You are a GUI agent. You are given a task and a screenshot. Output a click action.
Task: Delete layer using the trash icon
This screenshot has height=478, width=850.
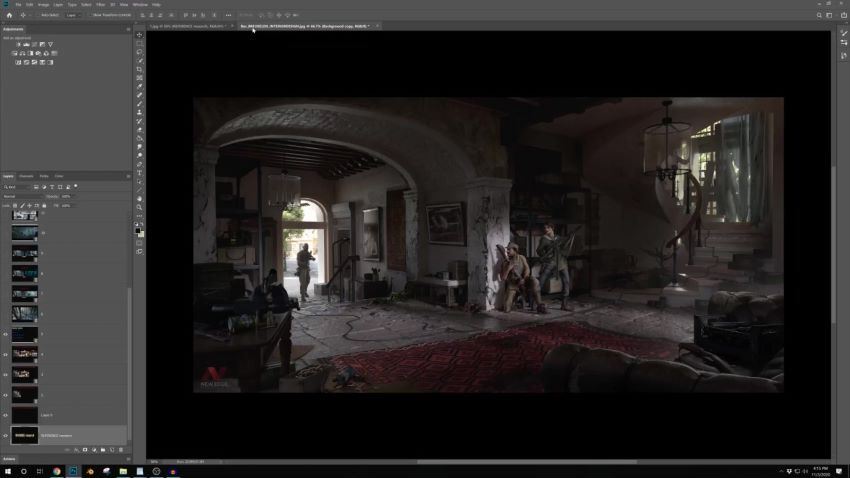tap(121, 450)
